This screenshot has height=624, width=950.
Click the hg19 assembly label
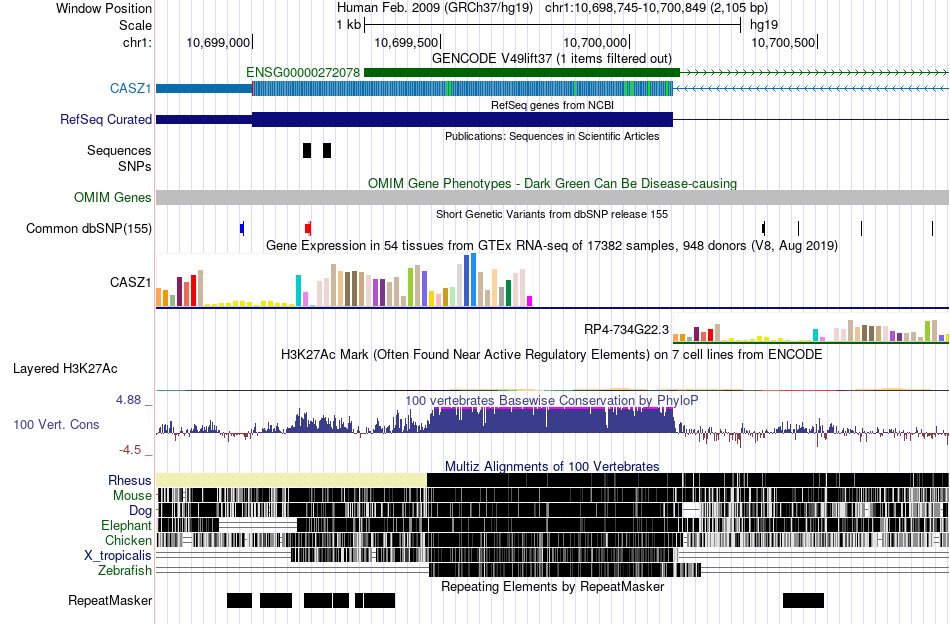click(763, 25)
